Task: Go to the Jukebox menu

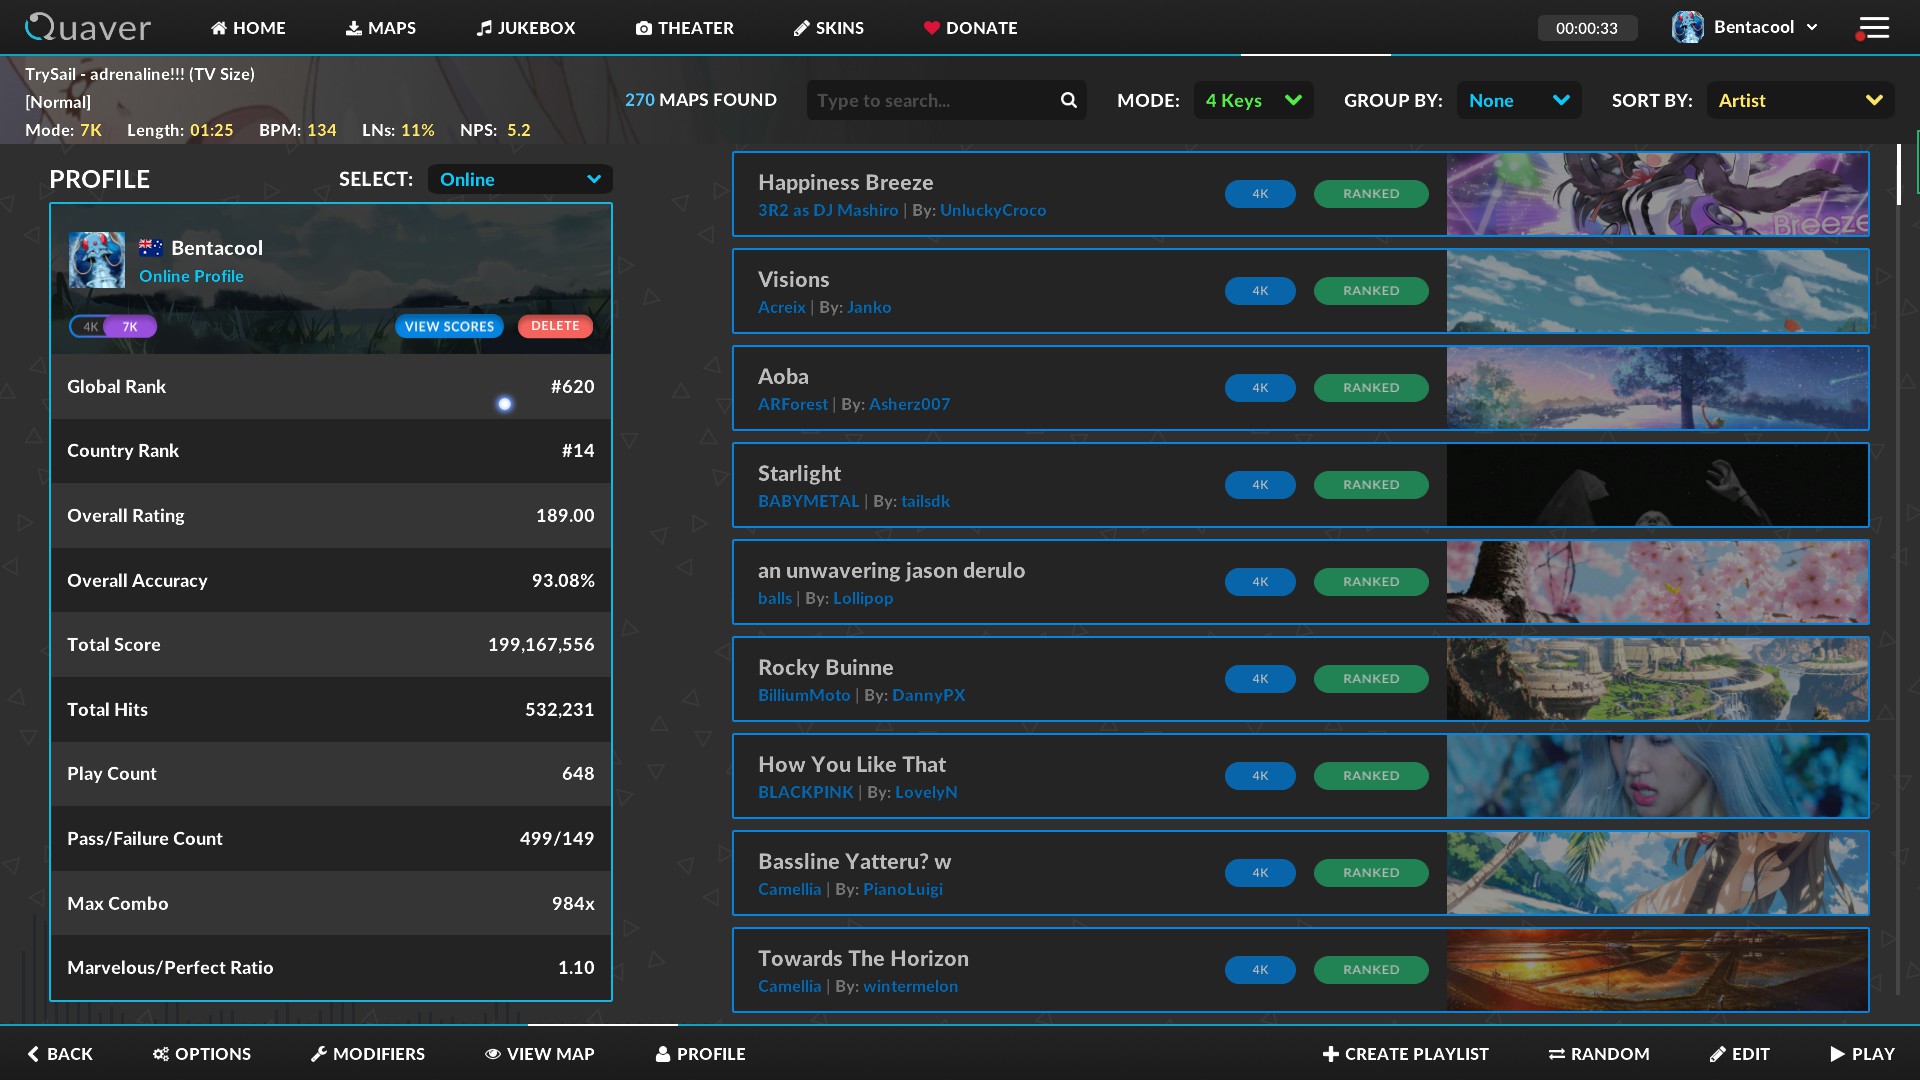Action: click(x=526, y=28)
